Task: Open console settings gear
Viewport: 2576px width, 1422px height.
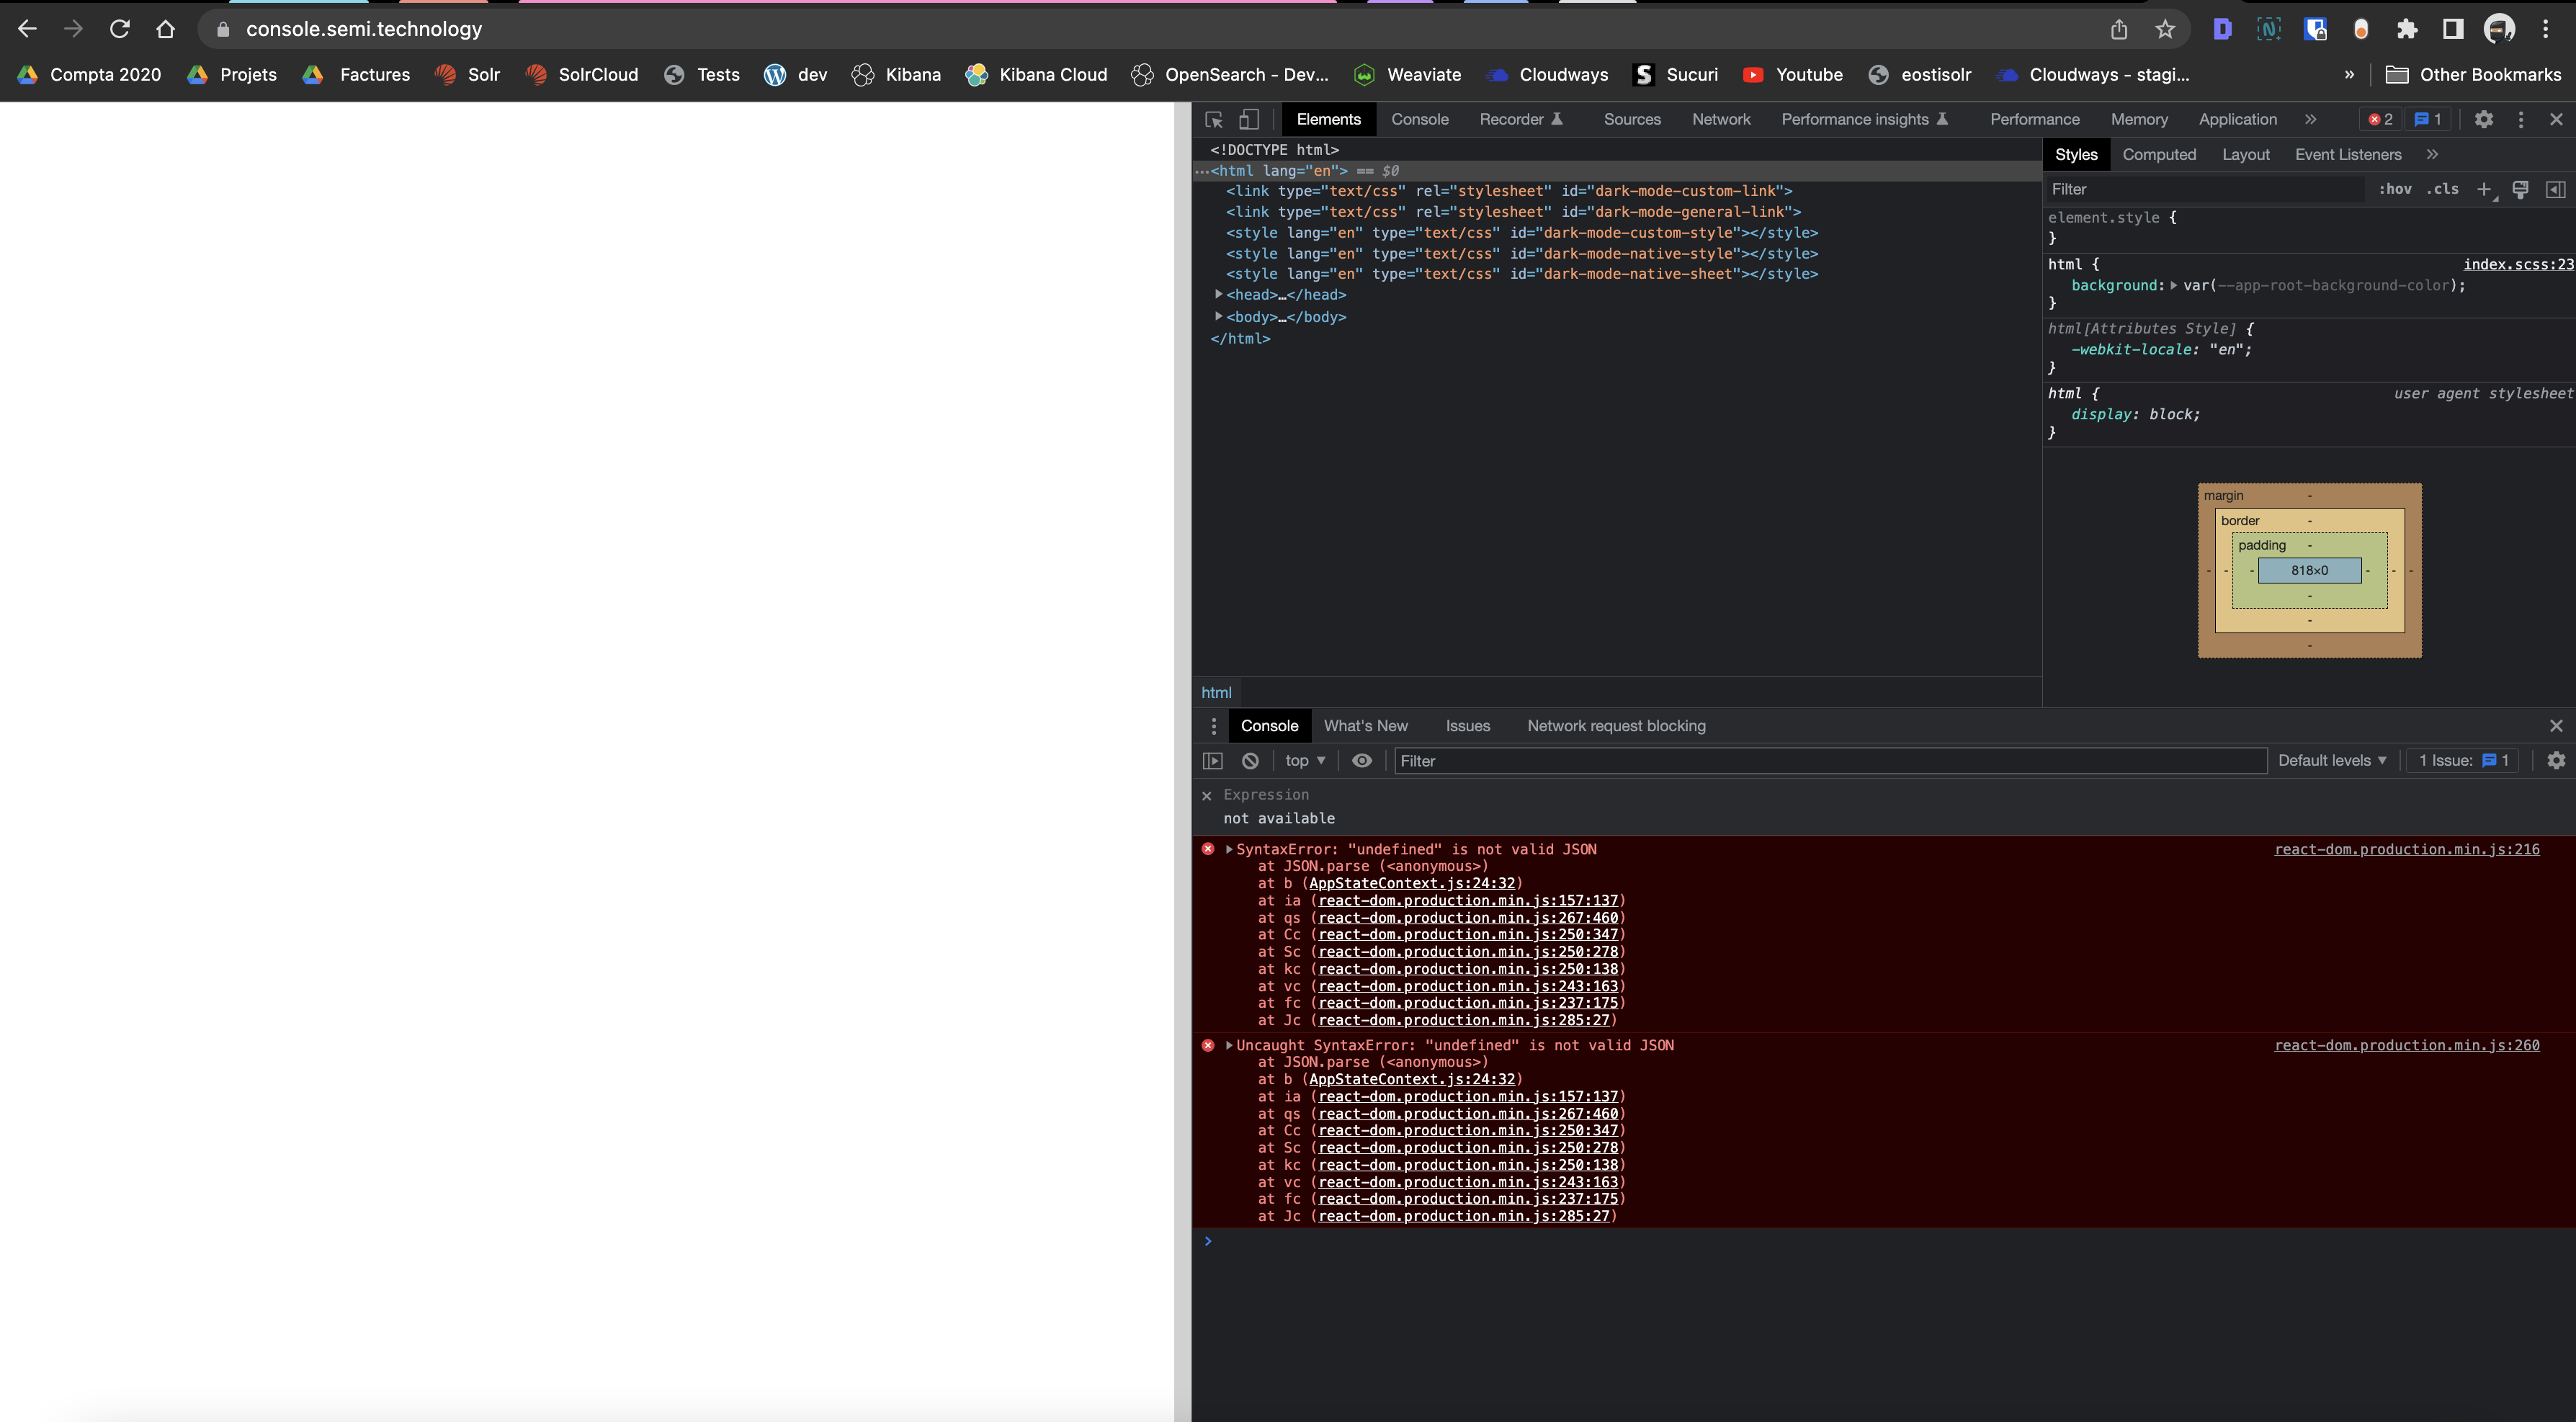Action: click(x=2557, y=760)
